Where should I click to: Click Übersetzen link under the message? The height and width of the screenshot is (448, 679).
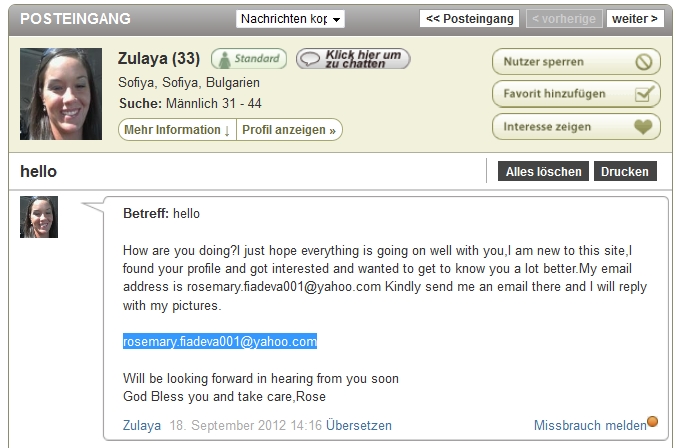(359, 425)
